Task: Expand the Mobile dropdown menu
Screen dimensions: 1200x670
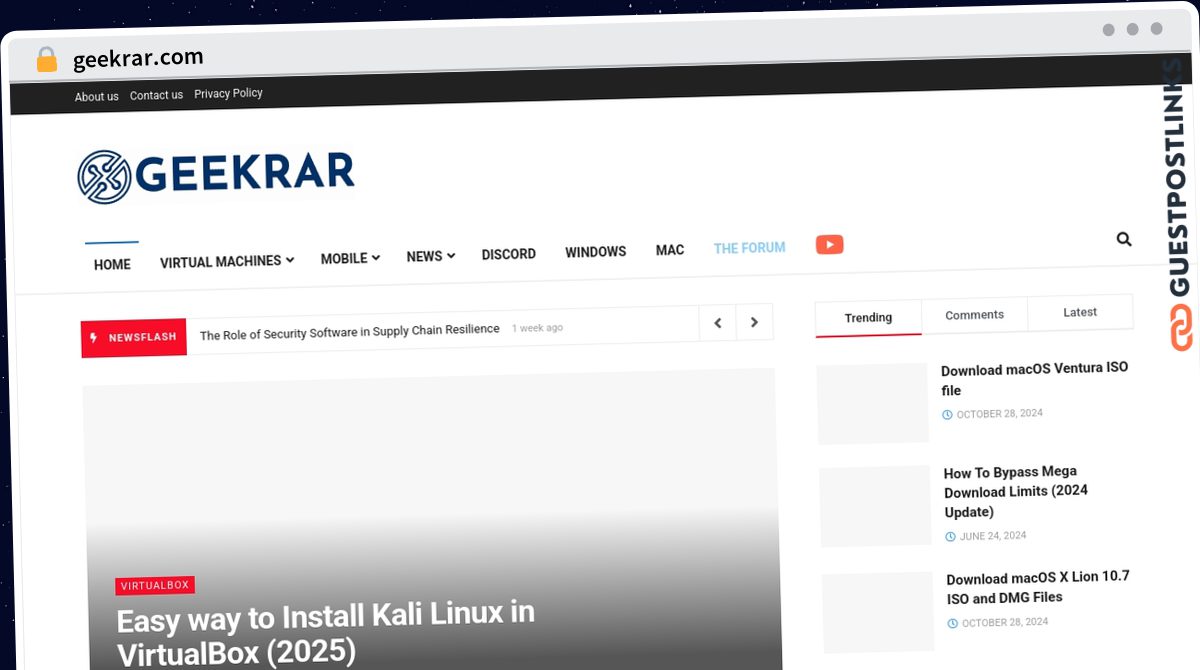Action: 350,258
